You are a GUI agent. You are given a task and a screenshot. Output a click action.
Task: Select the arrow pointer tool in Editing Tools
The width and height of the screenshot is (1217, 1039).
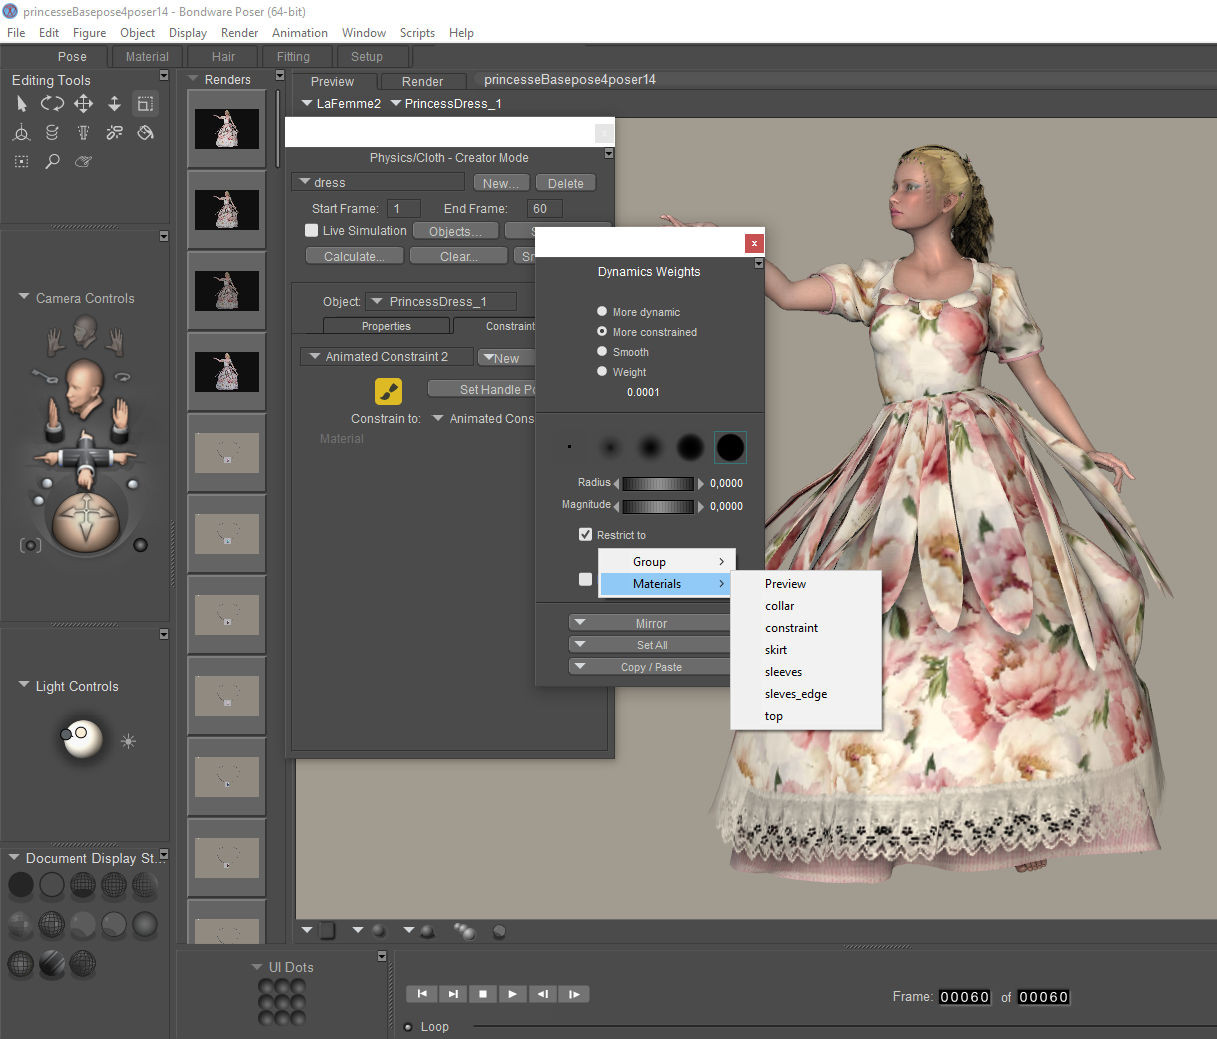click(22, 103)
